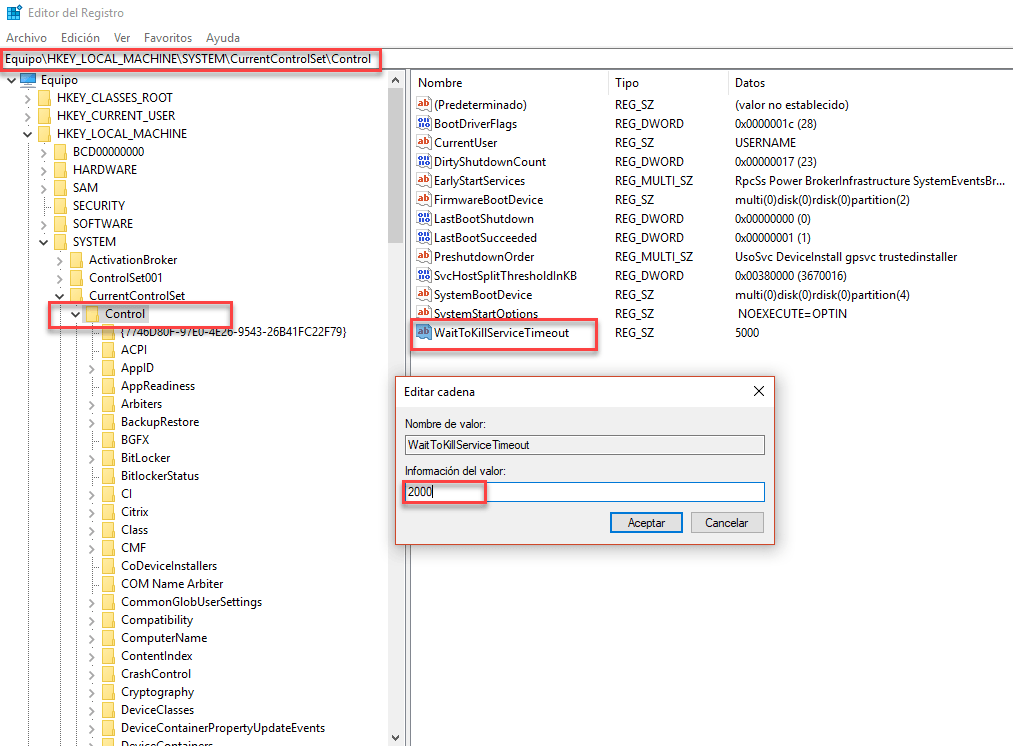
Task: Select the CrashControl key in tree
Action: coord(156,674)
